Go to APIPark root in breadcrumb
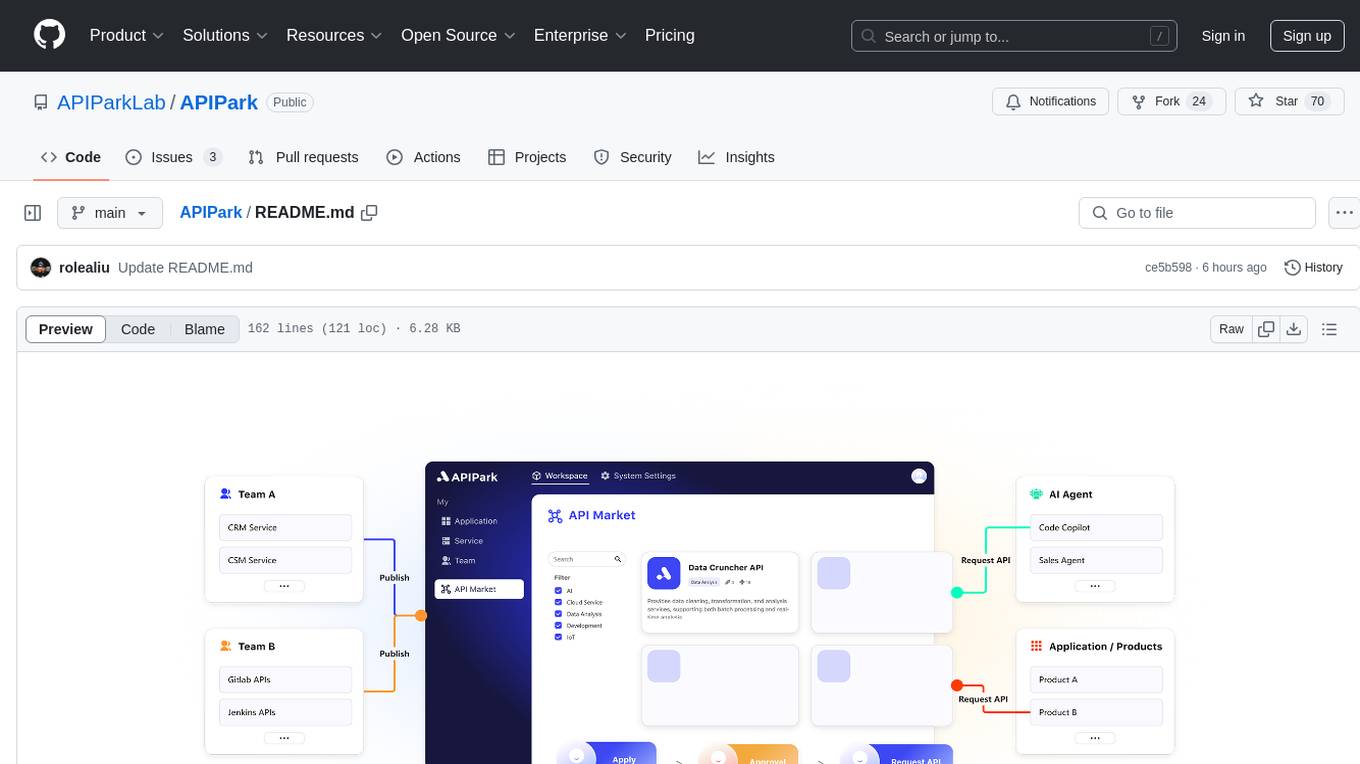 211,212
